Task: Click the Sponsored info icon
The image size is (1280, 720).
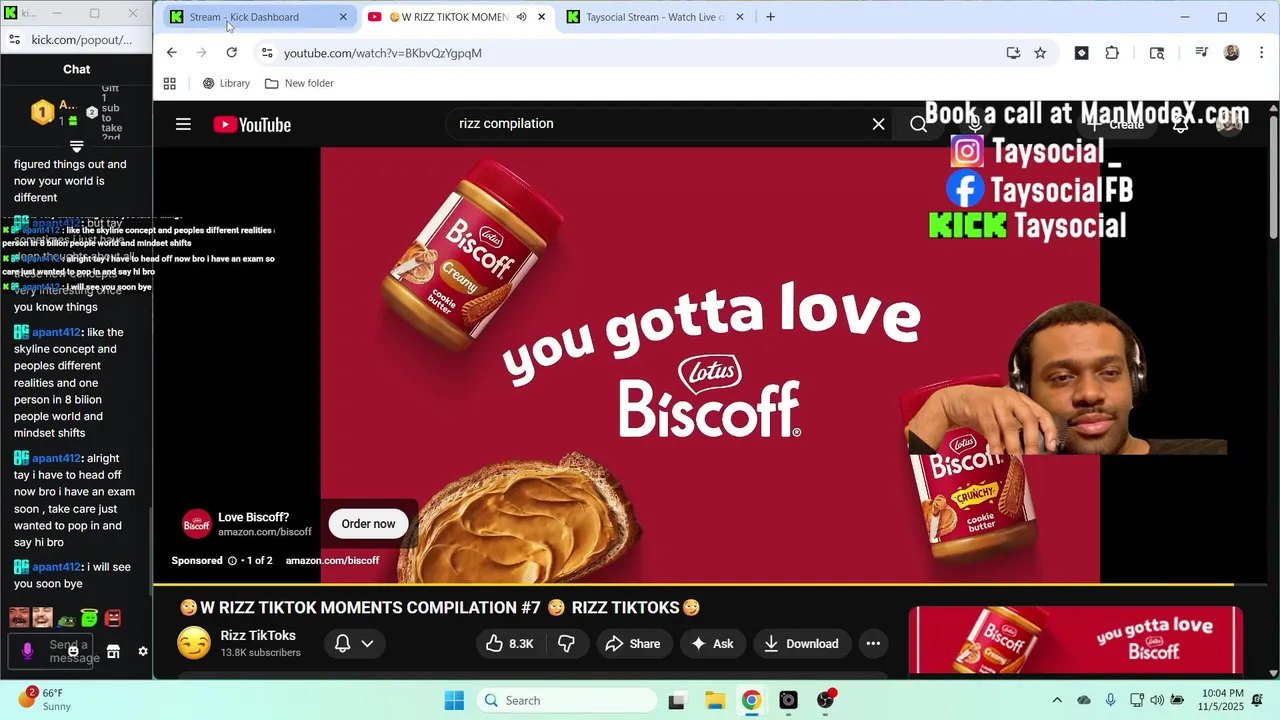Action: click(x=232, y=561)
